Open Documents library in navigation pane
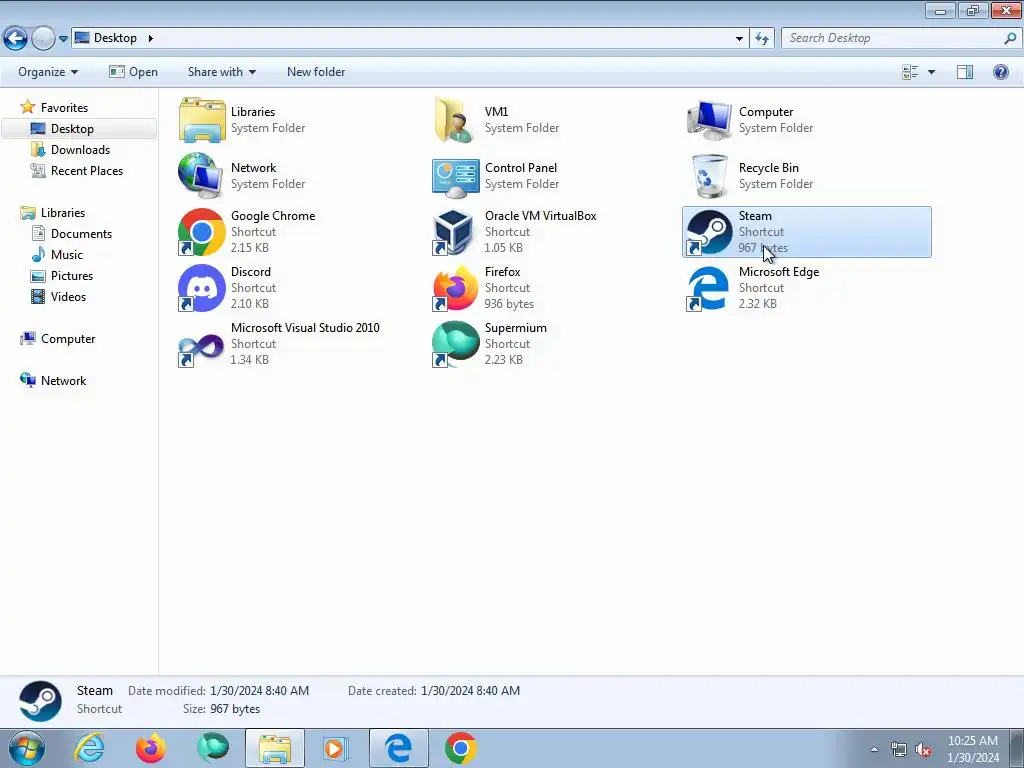Viewport: 1024px width, 768px height. [81, 234]
